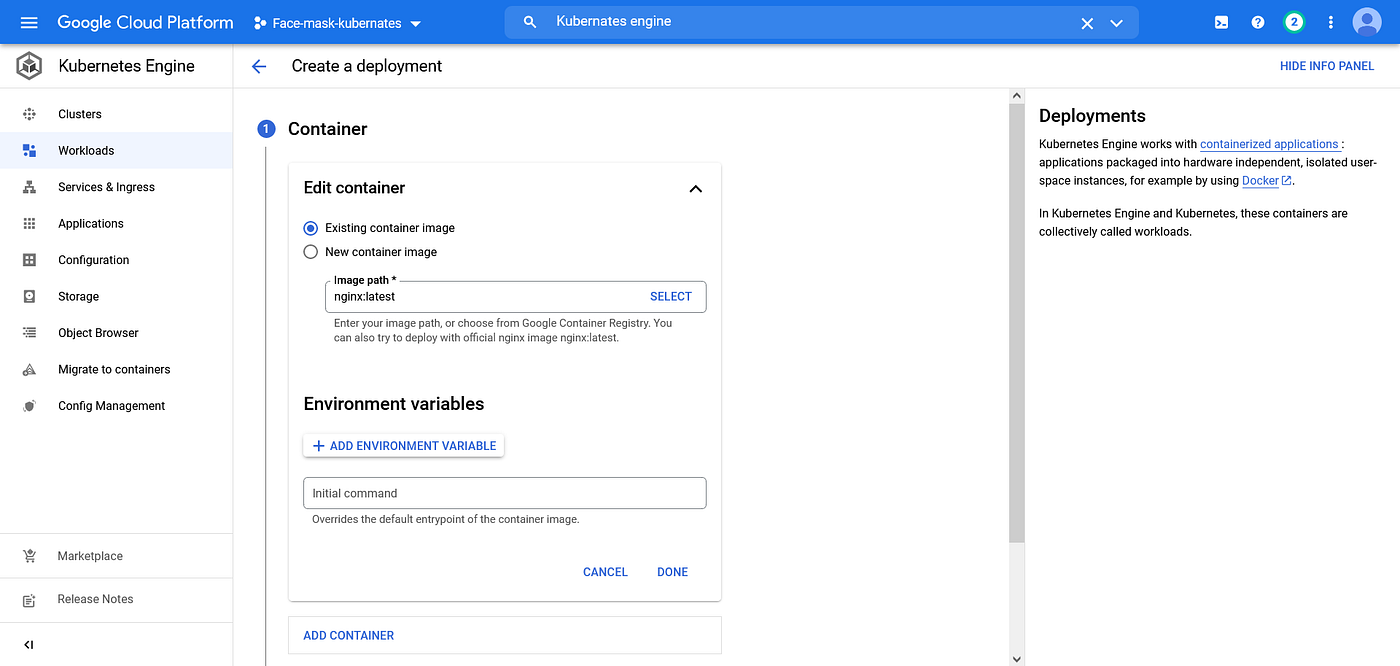Go back using the left arrow

tap(259, 66)
